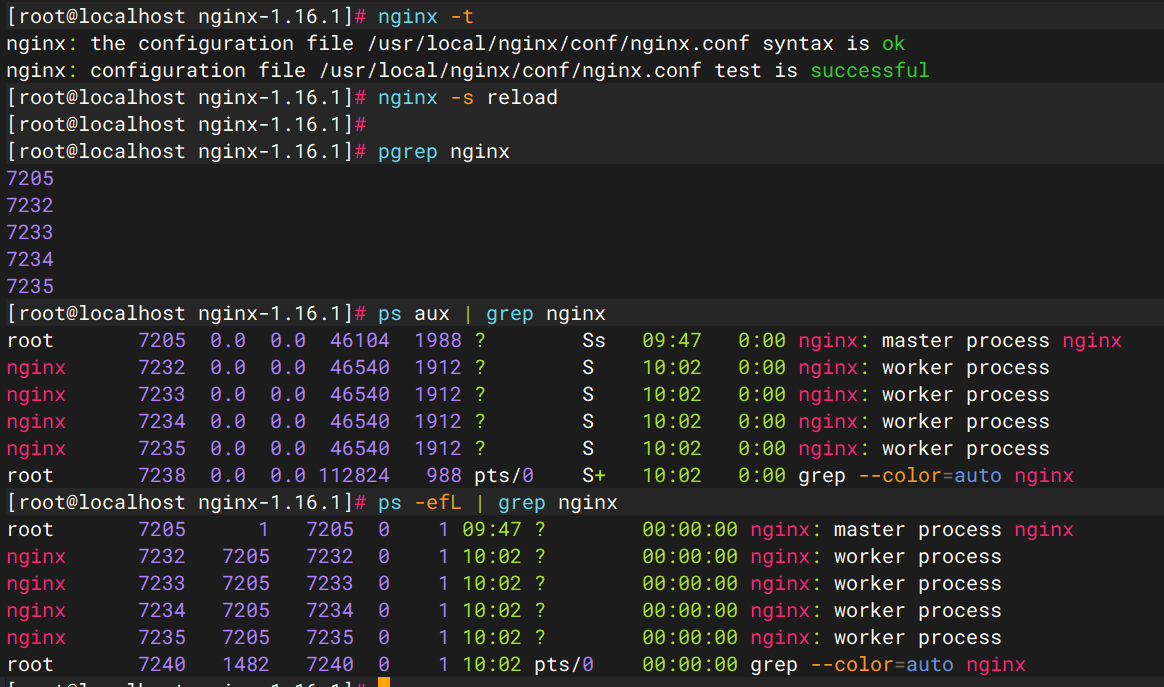Viewport: 1164px width, 687px height.
Task: Click 'pts/0' in the ps aux grep row
Action: (x=504, y=475)
